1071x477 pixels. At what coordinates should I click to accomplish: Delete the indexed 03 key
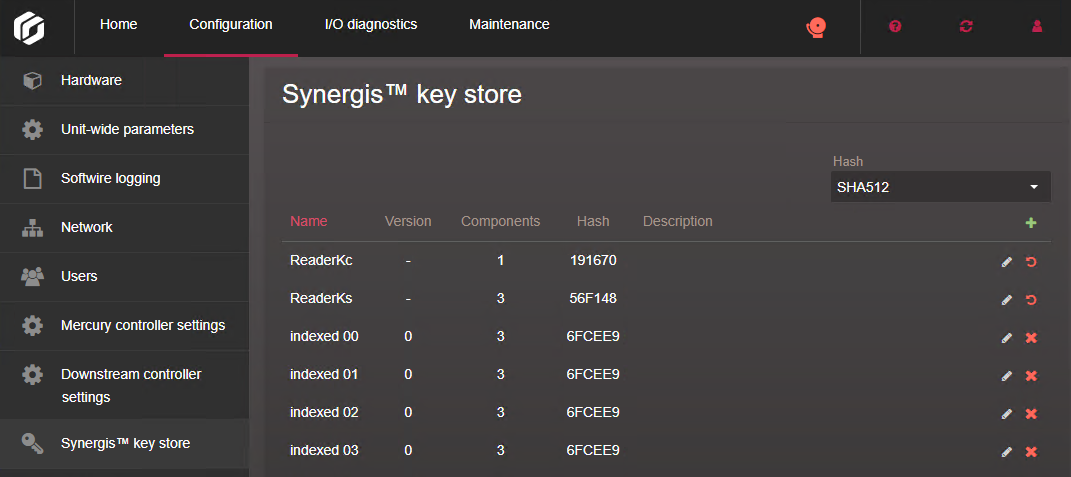pyautogui.click(x=1031, y=452)
